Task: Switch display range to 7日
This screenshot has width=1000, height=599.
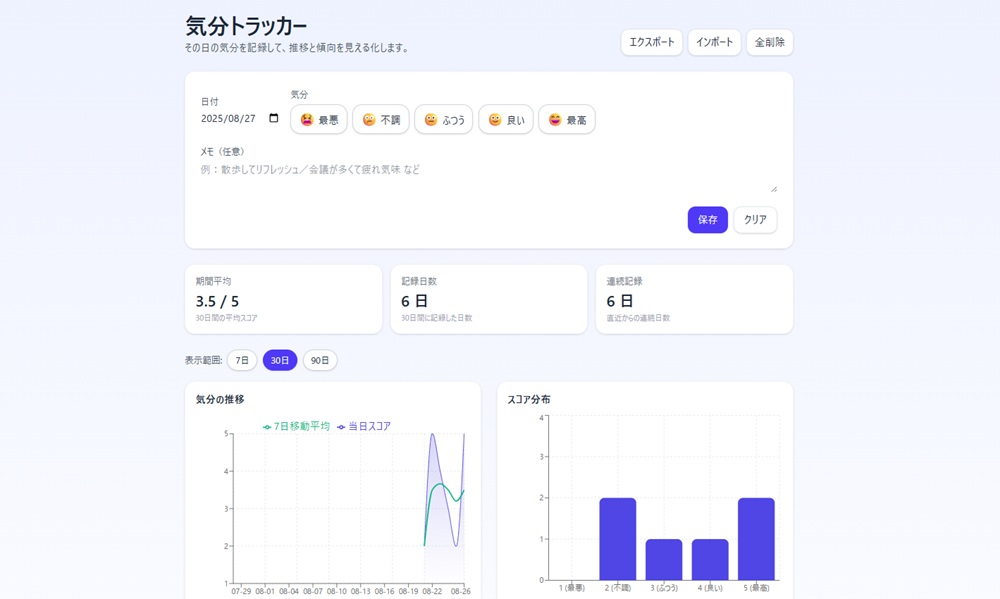Action: pyautogui.click(x=241, y=360)
